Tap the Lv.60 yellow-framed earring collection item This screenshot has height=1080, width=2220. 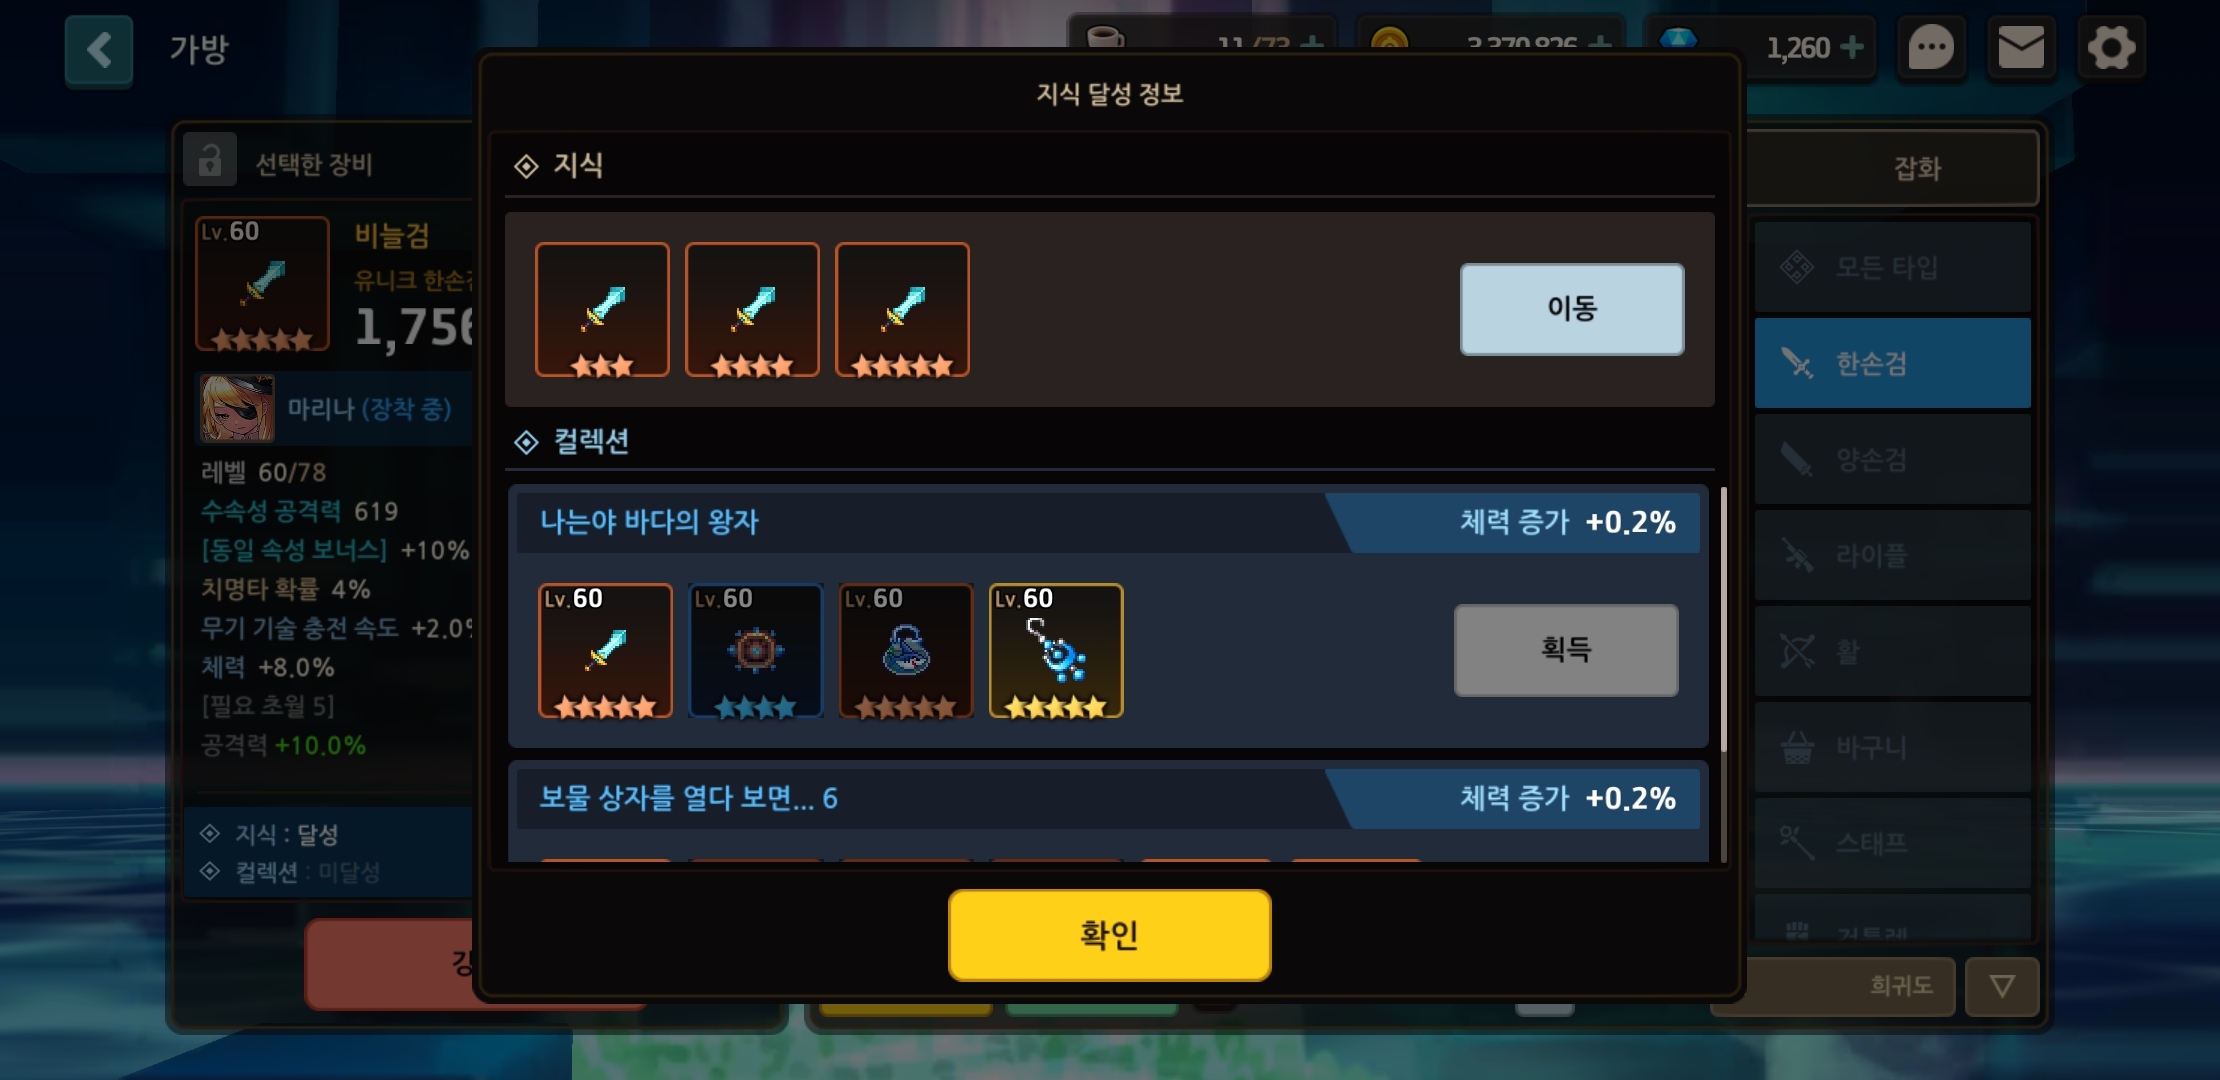(x=1056, y=651)
